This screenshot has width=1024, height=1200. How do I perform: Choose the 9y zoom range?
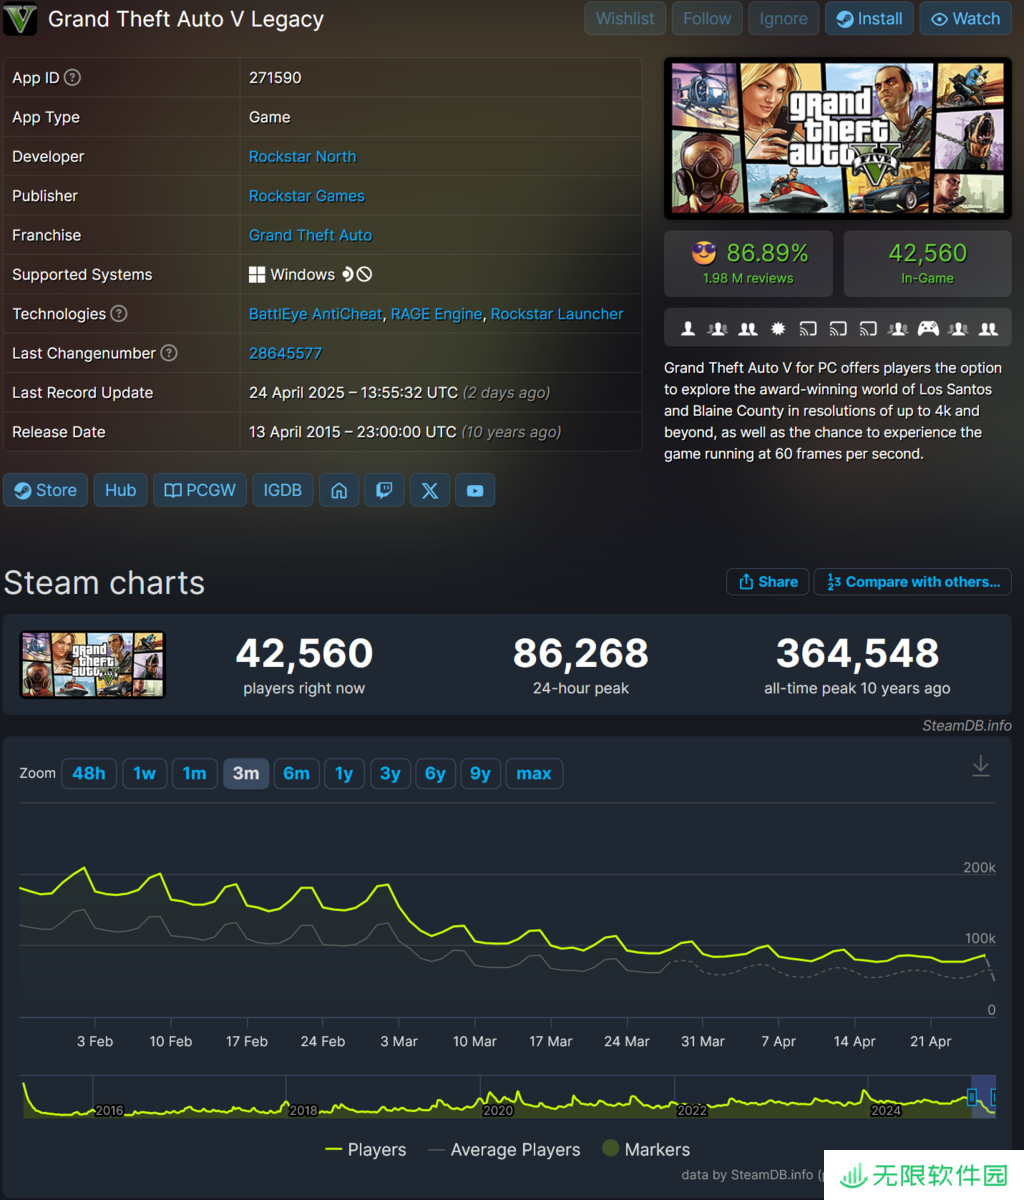click(481, 773)
